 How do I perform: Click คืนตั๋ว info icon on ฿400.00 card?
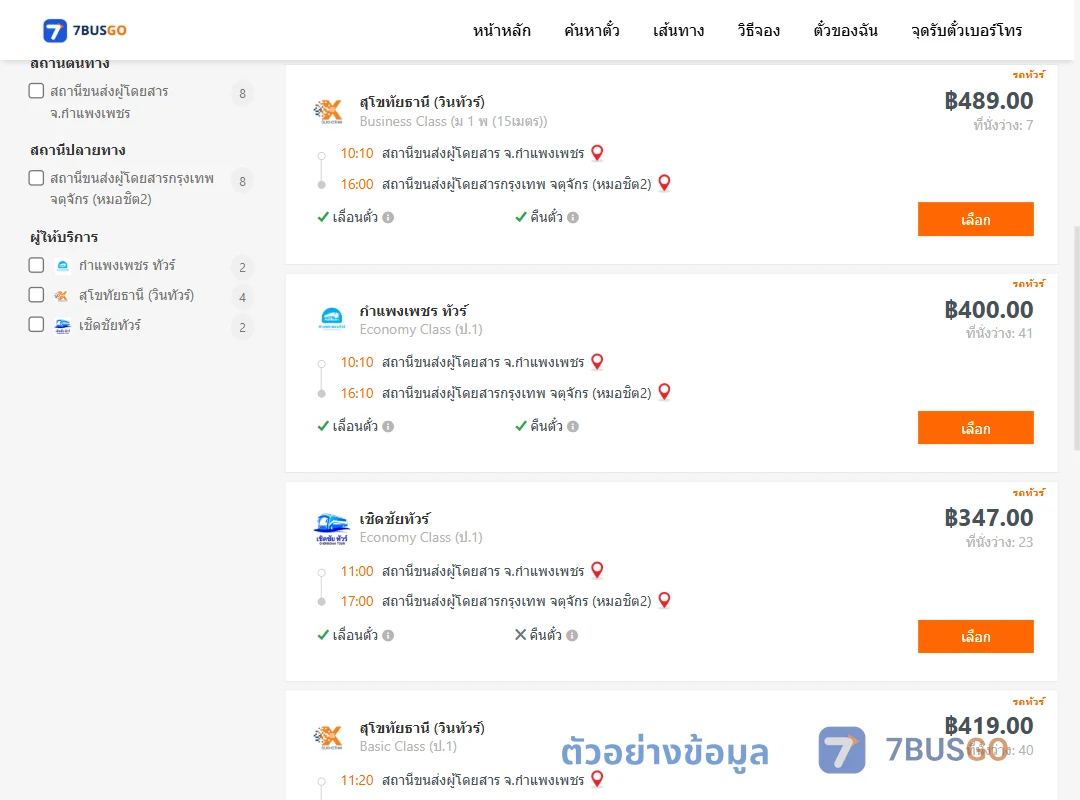tap(573, 427)
